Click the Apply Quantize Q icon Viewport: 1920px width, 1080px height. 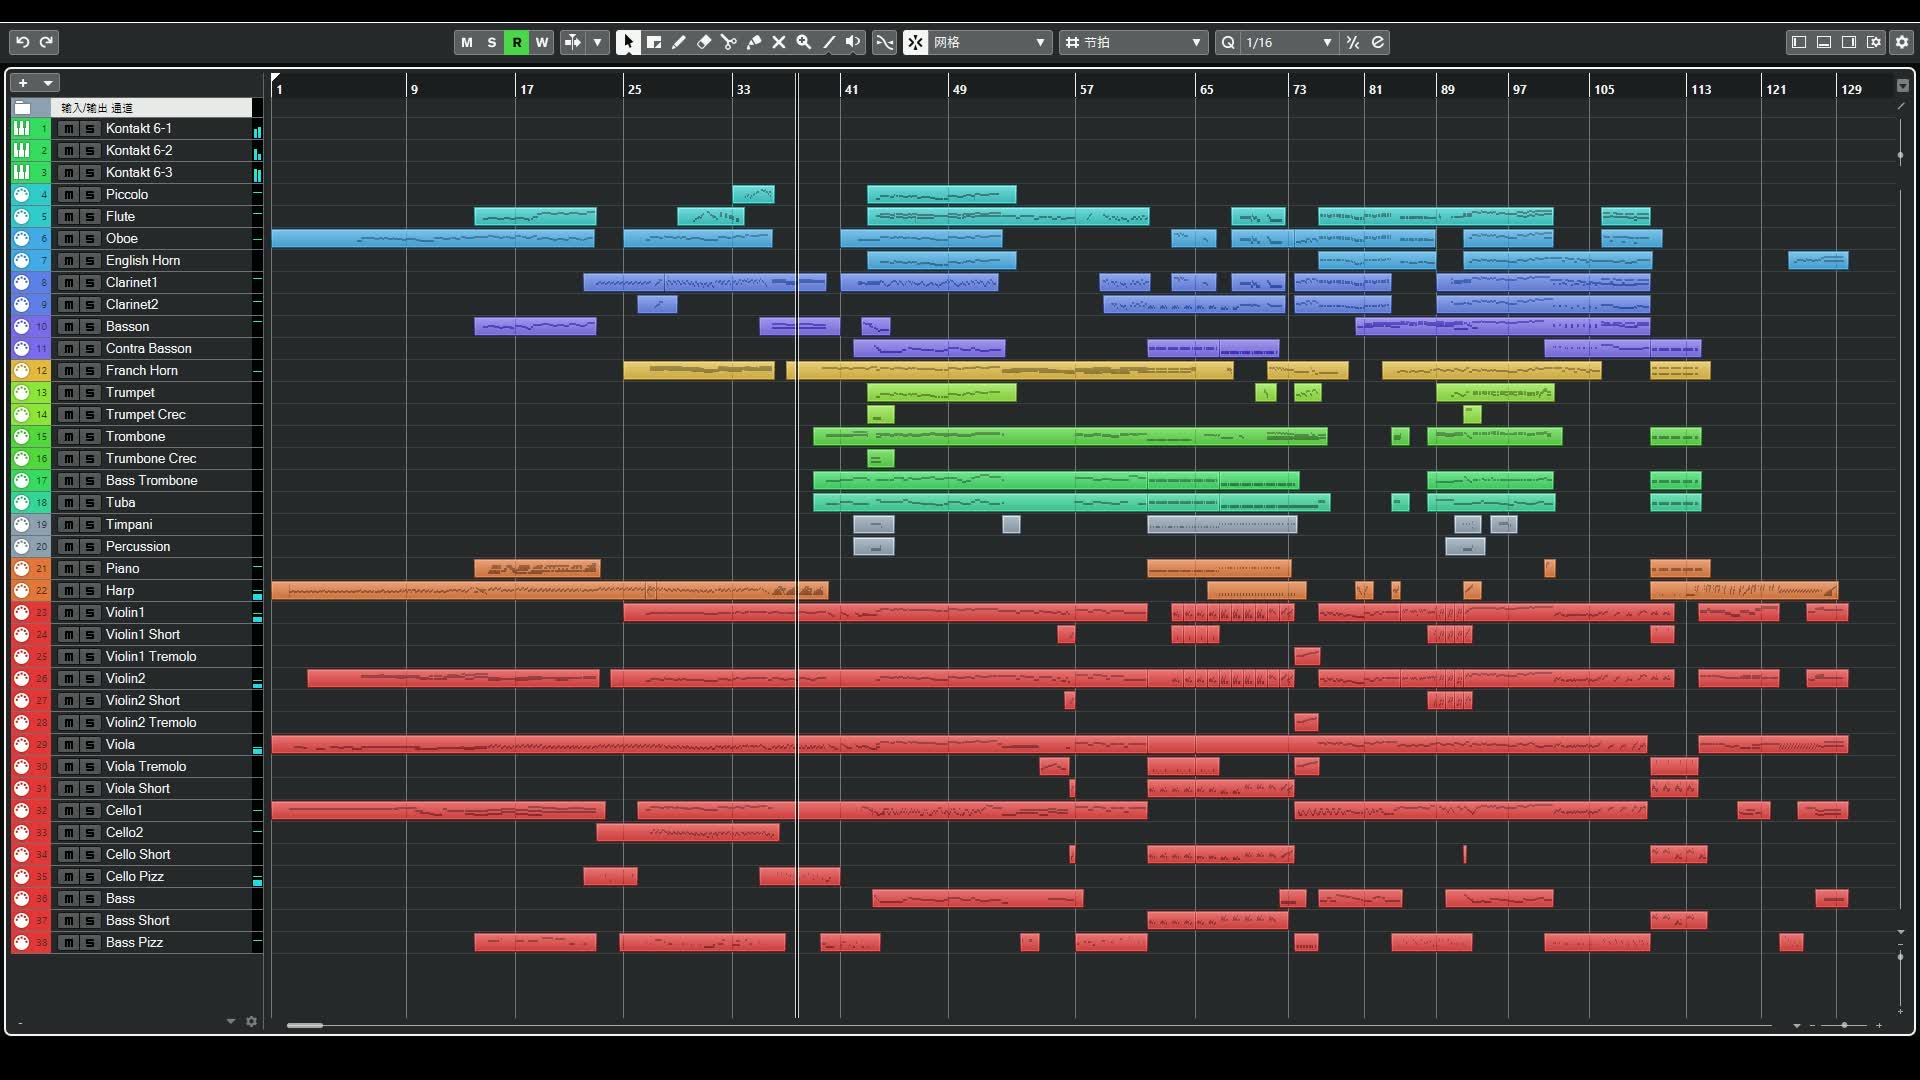point(1228,42)
